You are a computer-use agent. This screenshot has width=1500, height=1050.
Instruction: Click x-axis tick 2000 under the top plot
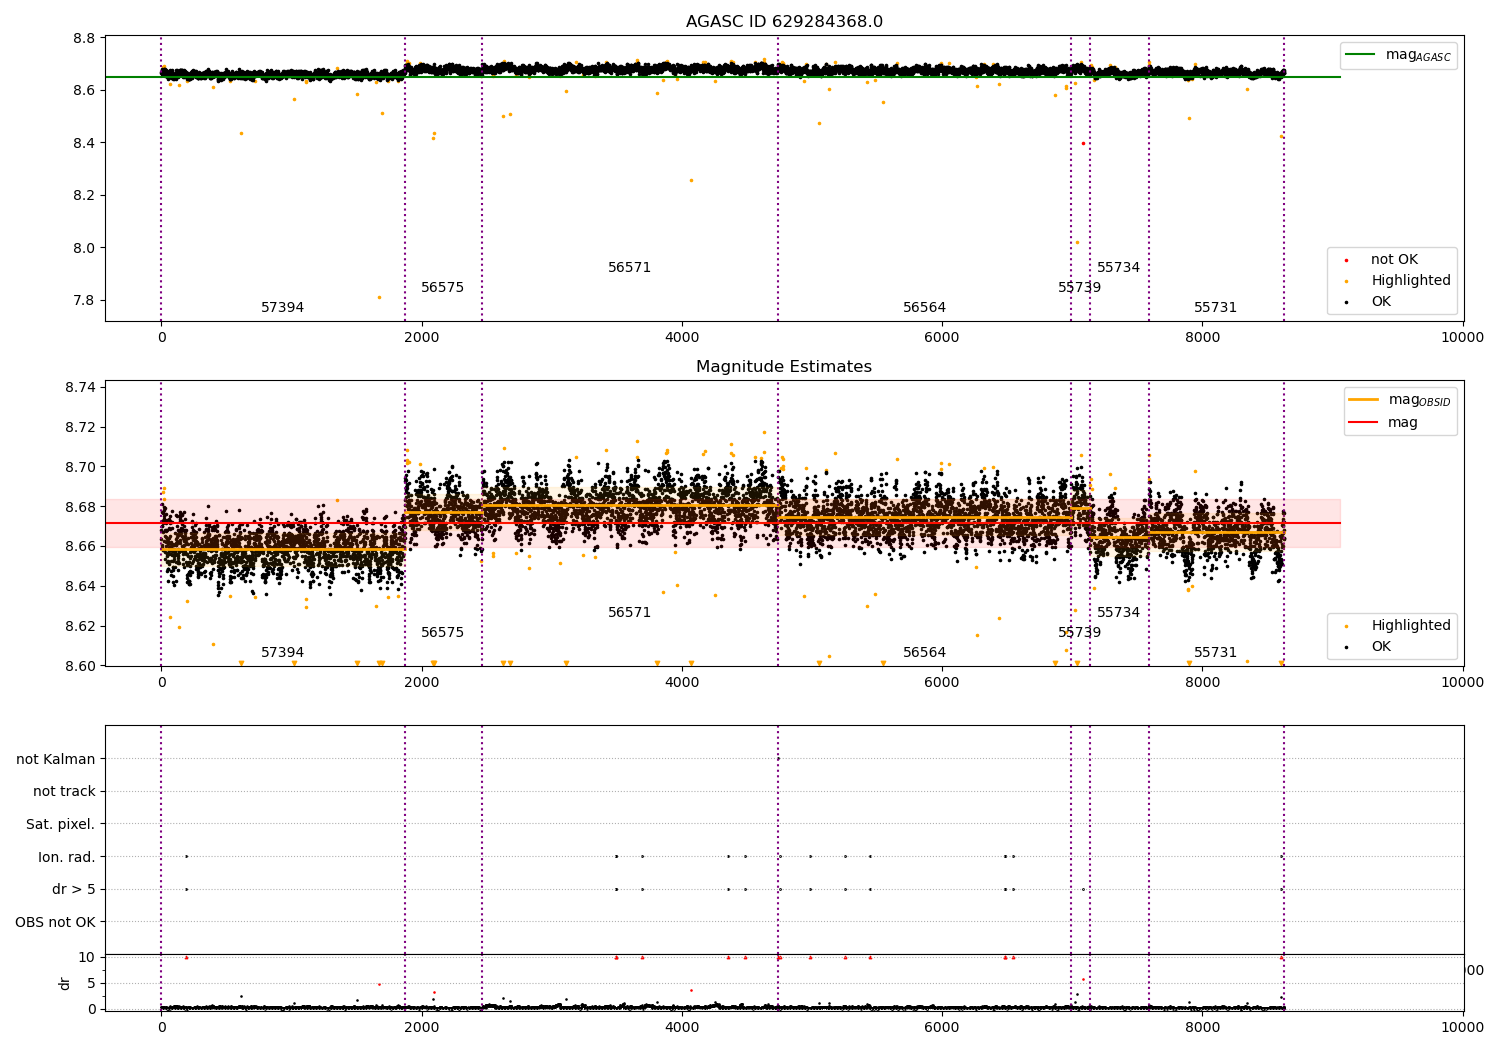pyautogui.click(x=422, y=338)
